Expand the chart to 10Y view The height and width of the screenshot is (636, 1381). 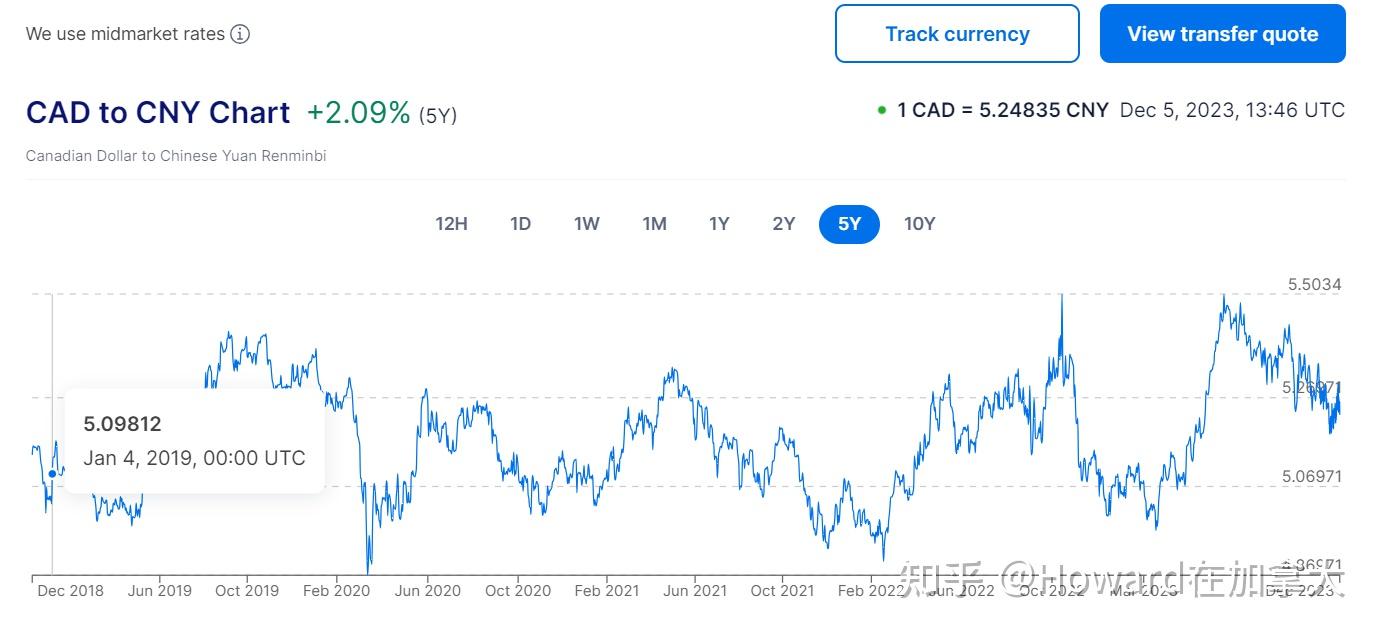point(919,224)
